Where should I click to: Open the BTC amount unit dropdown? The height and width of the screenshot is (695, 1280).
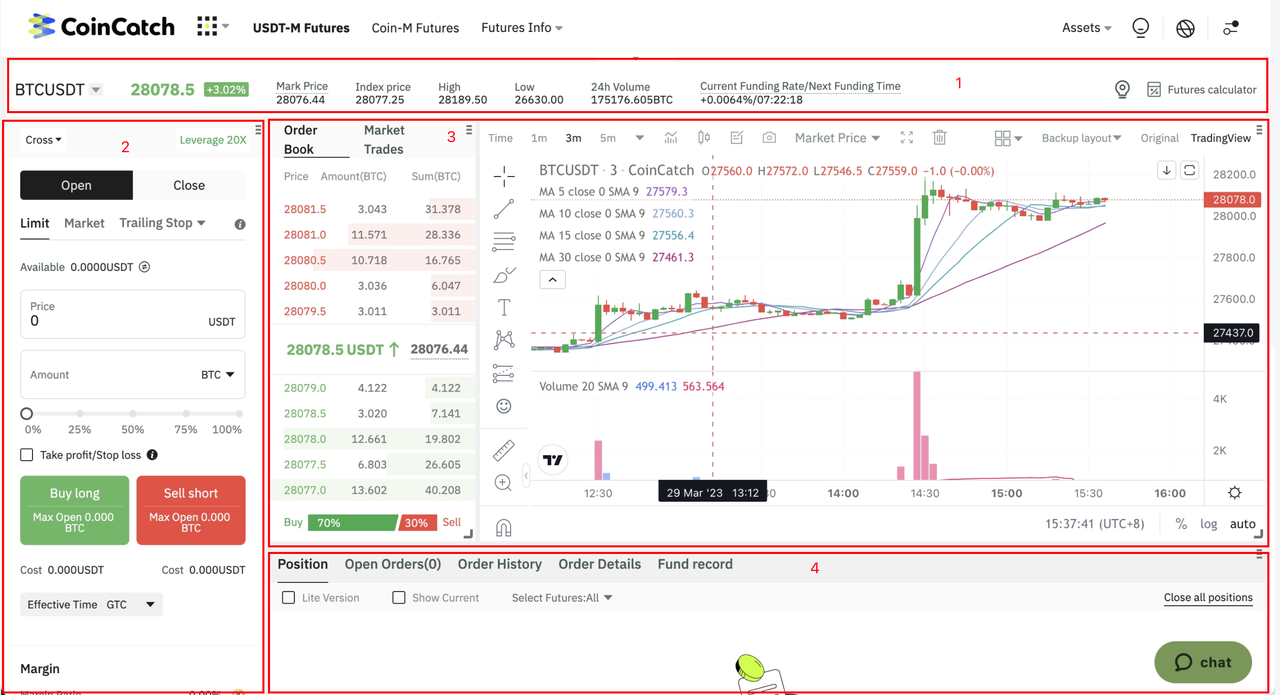[x=218, y=375]
